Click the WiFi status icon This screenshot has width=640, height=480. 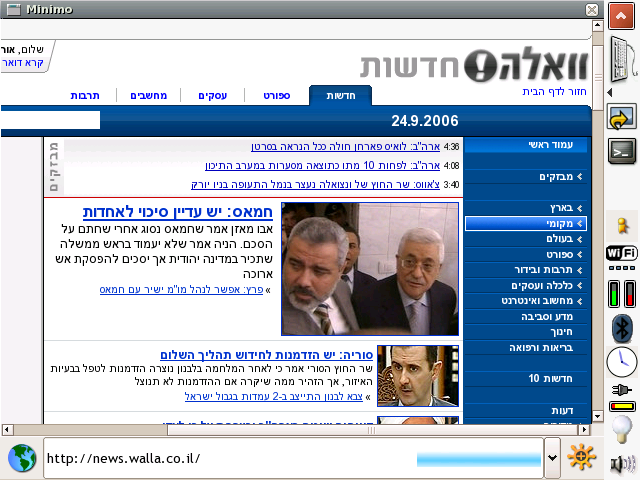[622, 254]
